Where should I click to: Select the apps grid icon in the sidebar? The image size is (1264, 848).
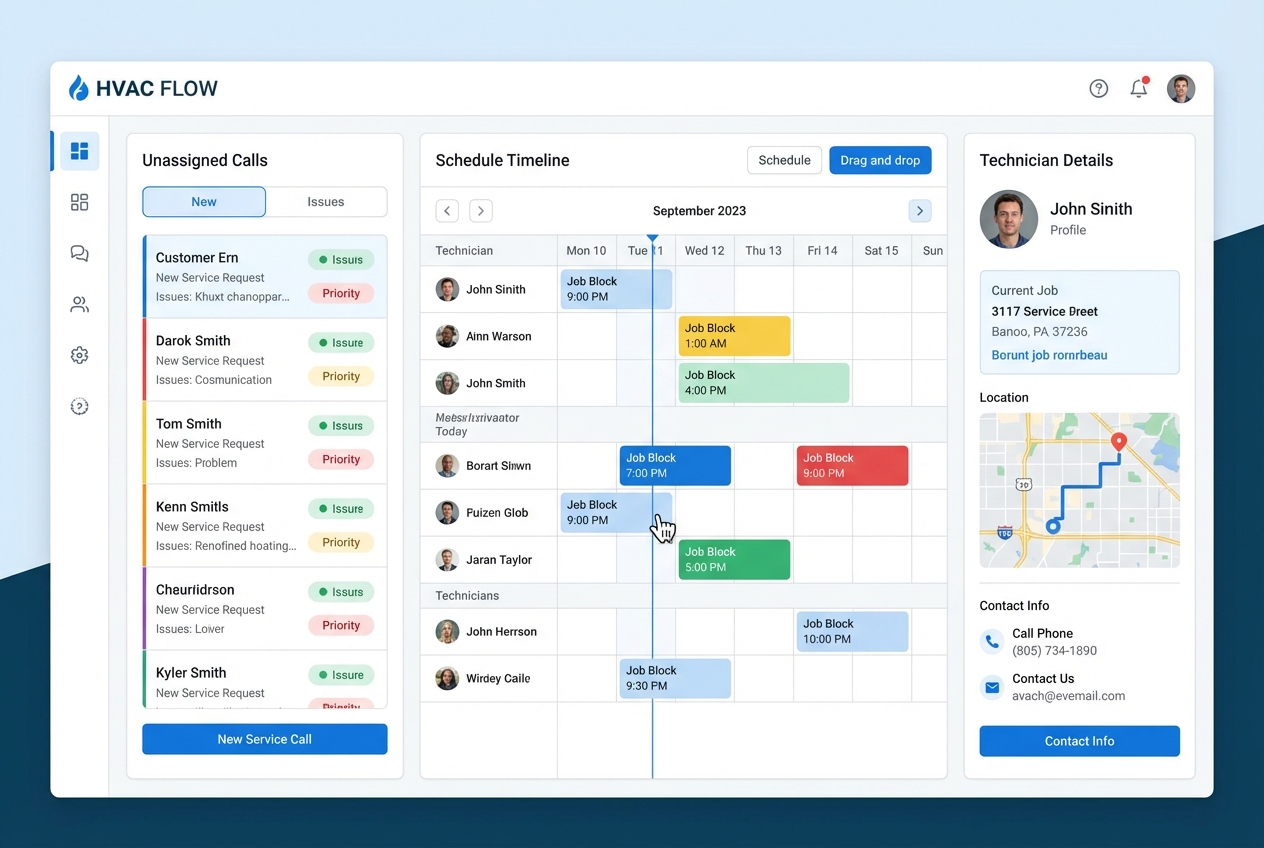pos(79,202)
